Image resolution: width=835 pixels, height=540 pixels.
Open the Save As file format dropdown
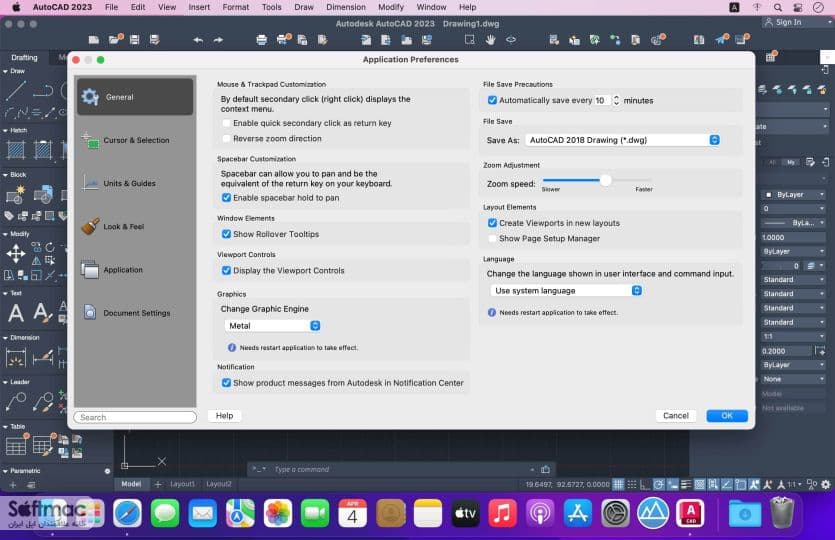tap(623, 140)
